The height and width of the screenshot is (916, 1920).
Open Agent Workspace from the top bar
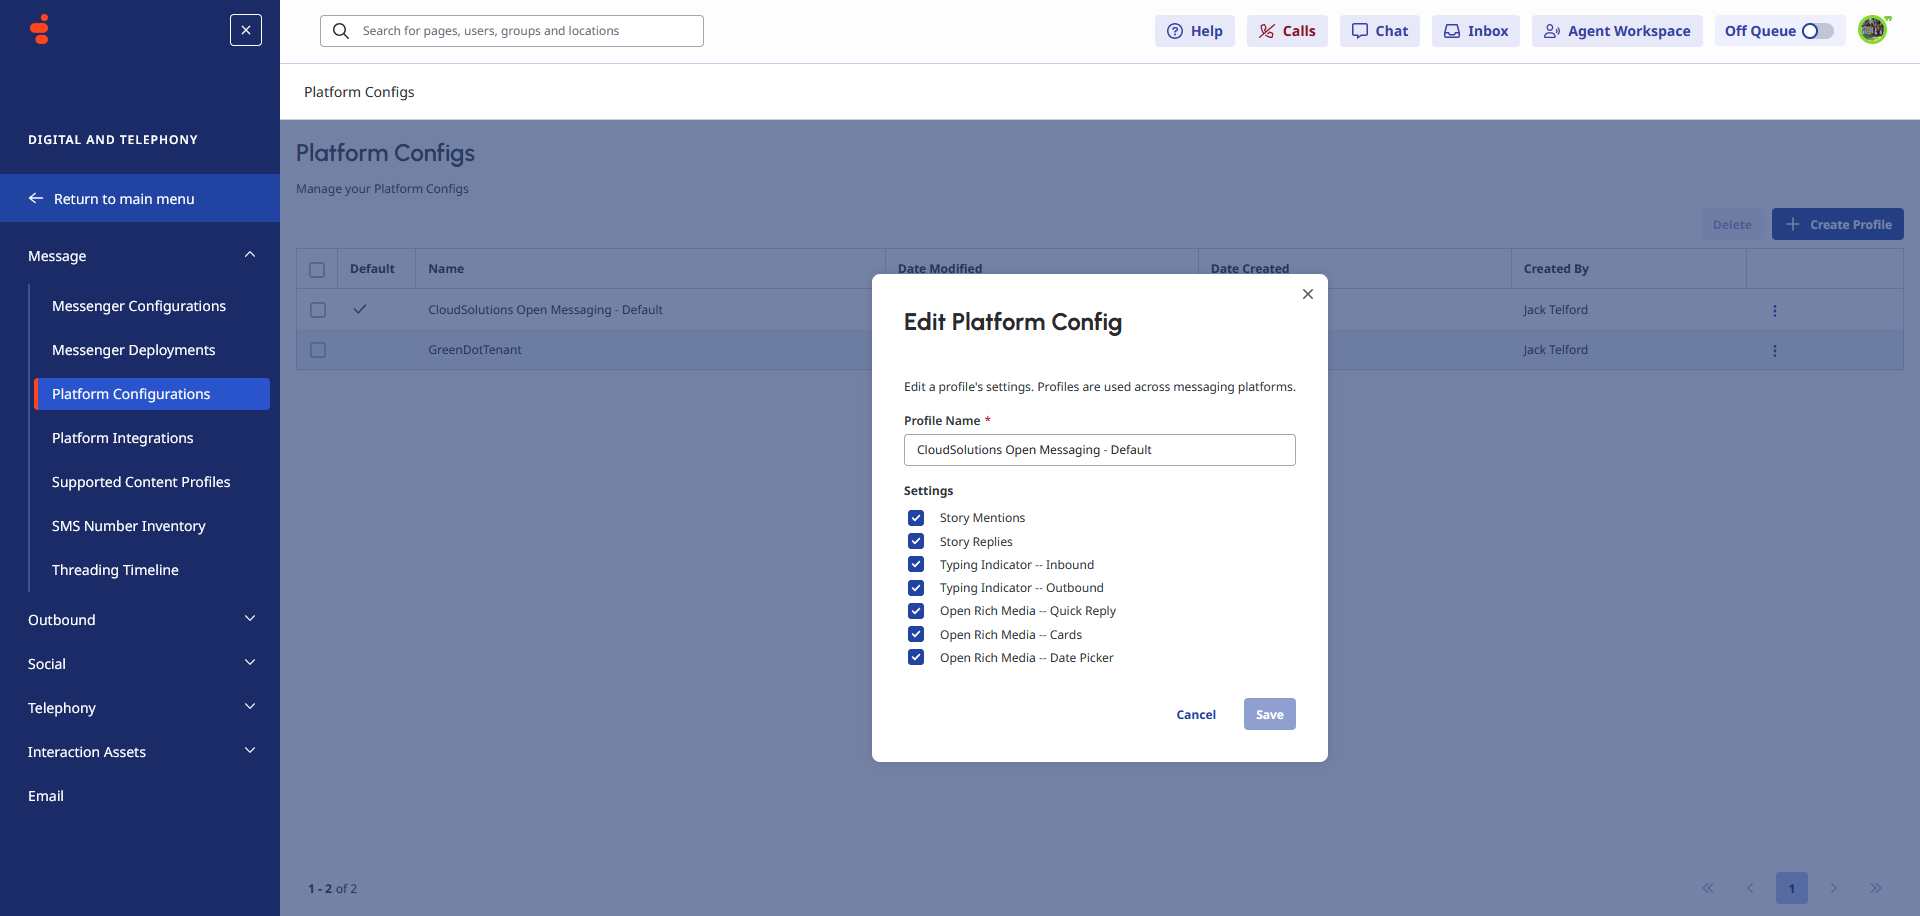[x=1616, y=31]
